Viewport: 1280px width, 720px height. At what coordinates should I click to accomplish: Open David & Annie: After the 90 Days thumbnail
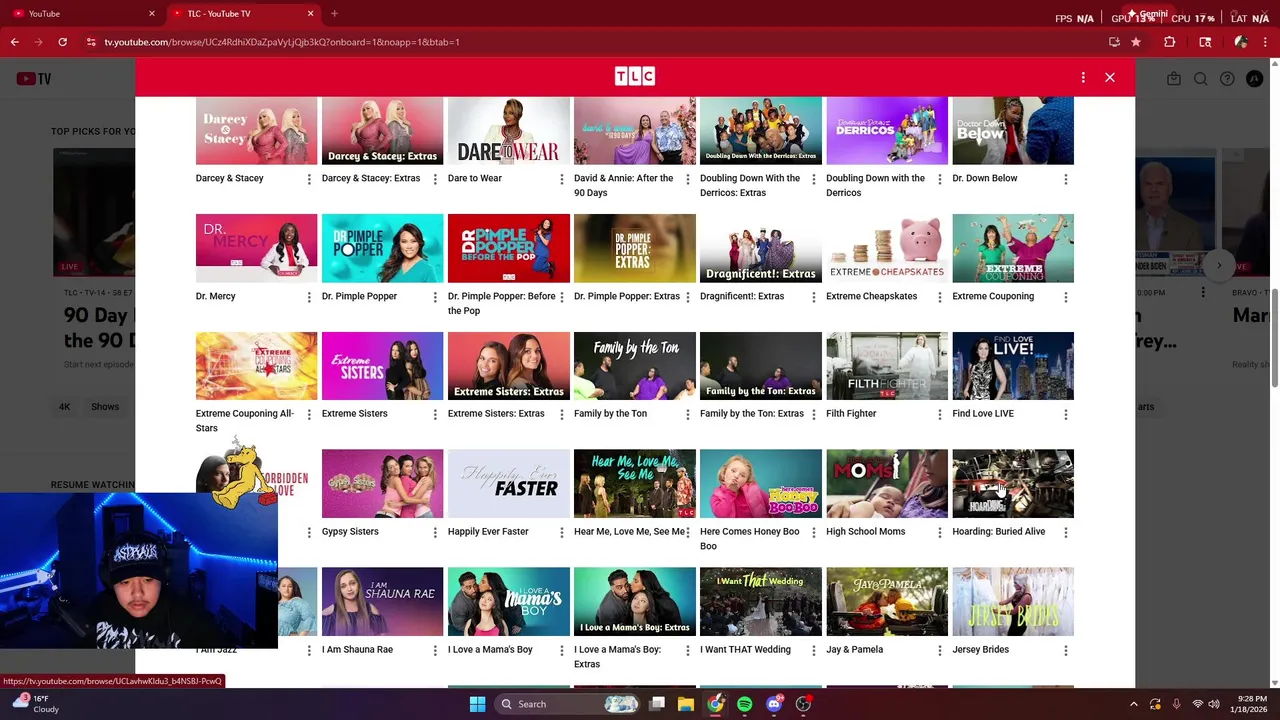[x=634, y=131]
